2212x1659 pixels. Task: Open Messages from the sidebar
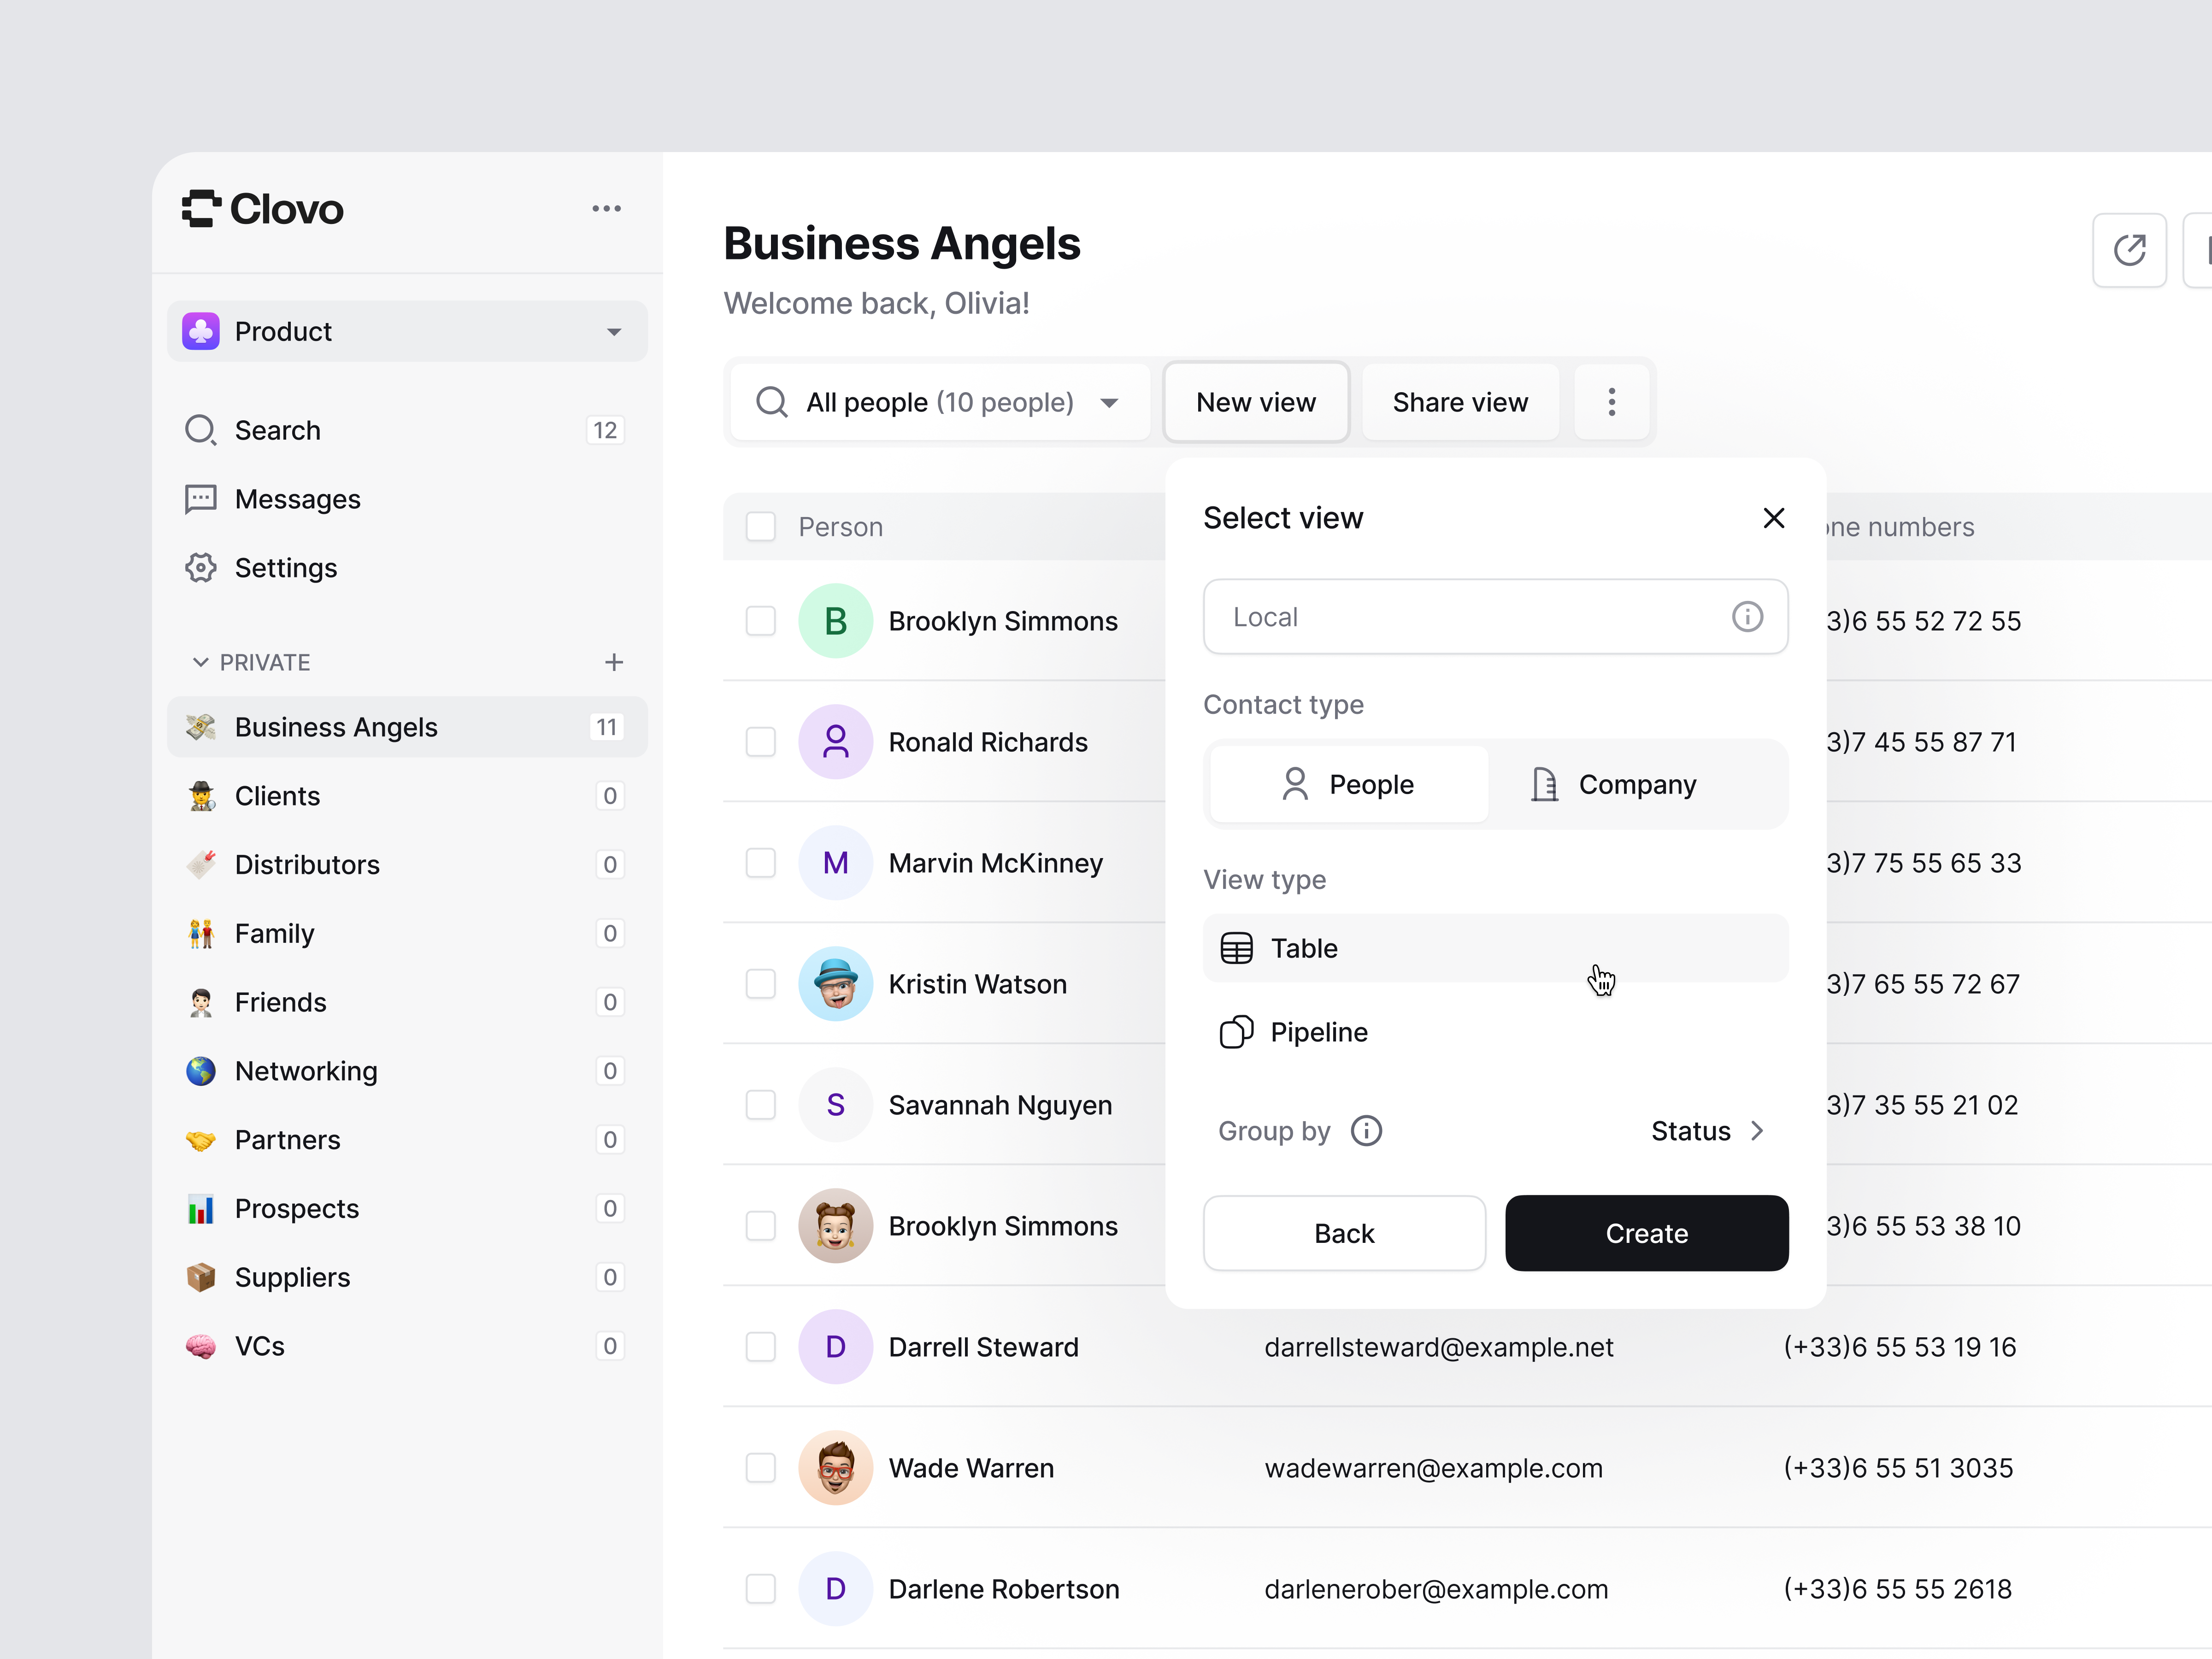pos(297,498)
